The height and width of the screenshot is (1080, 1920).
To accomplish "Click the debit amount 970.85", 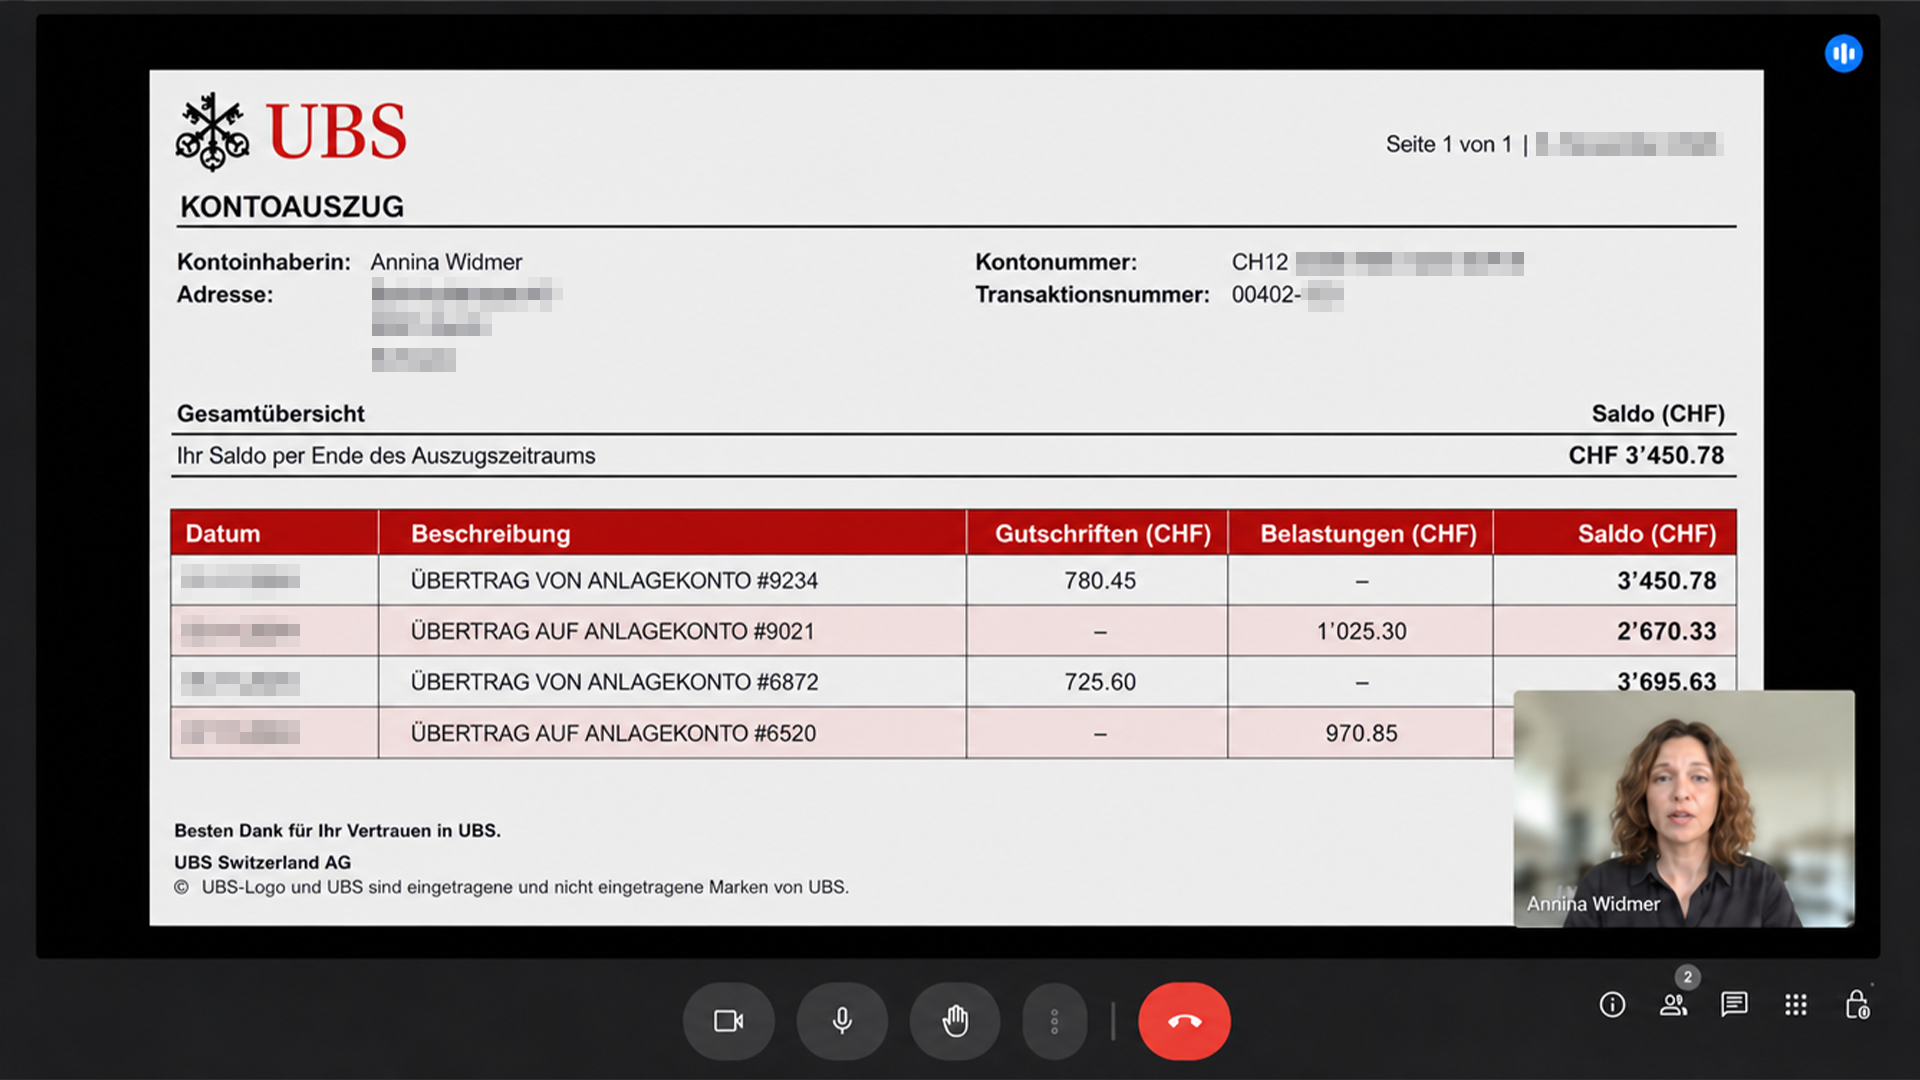I will click(x=1362, y=734).
